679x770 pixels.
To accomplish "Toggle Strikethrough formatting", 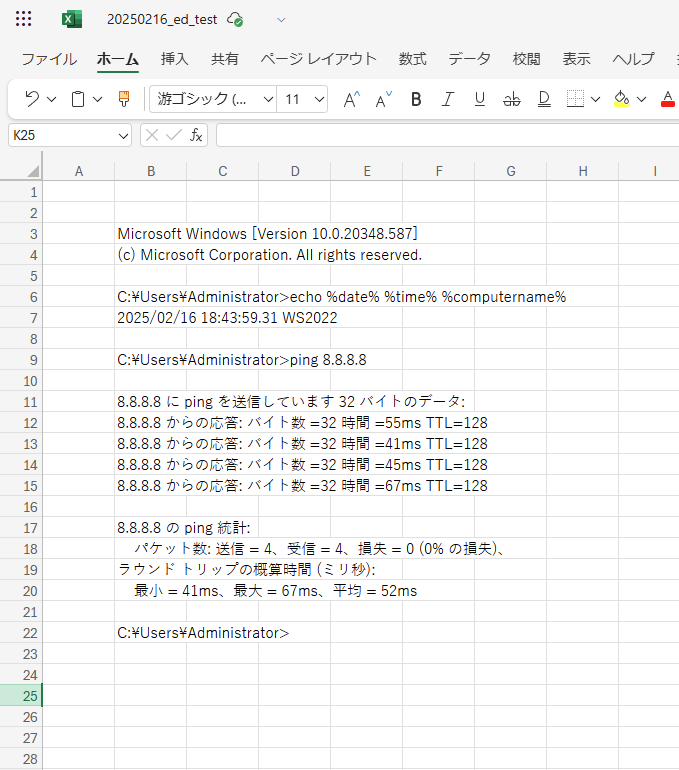I will (x=511, y=99).
